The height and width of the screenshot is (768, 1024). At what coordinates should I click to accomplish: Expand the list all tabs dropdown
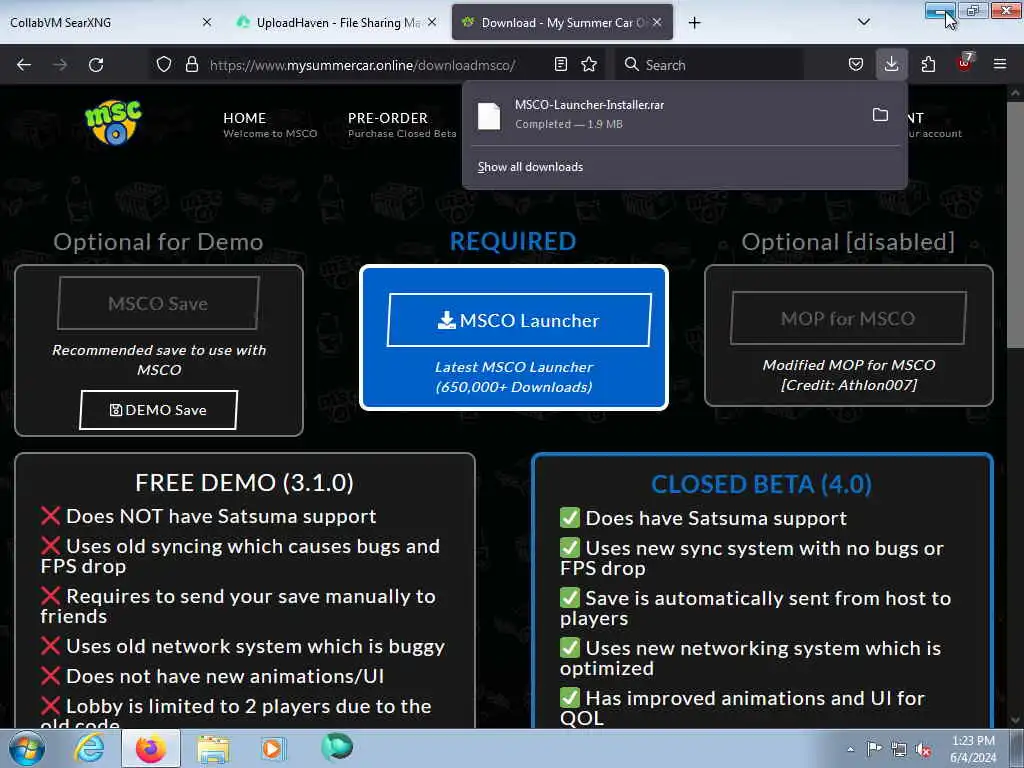(x=864, y=23)
